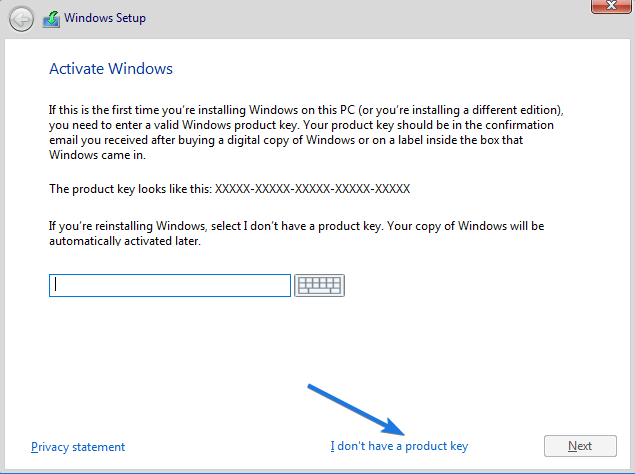Open the on-screen keyboard icon
The height and width of the screenshot is (474, 635).
[x=319, y=285]
